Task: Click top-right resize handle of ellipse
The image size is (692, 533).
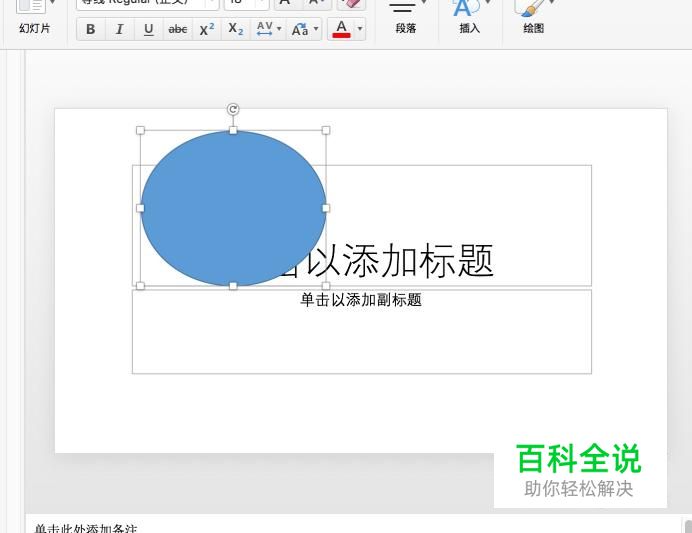Action: (326, 130)
